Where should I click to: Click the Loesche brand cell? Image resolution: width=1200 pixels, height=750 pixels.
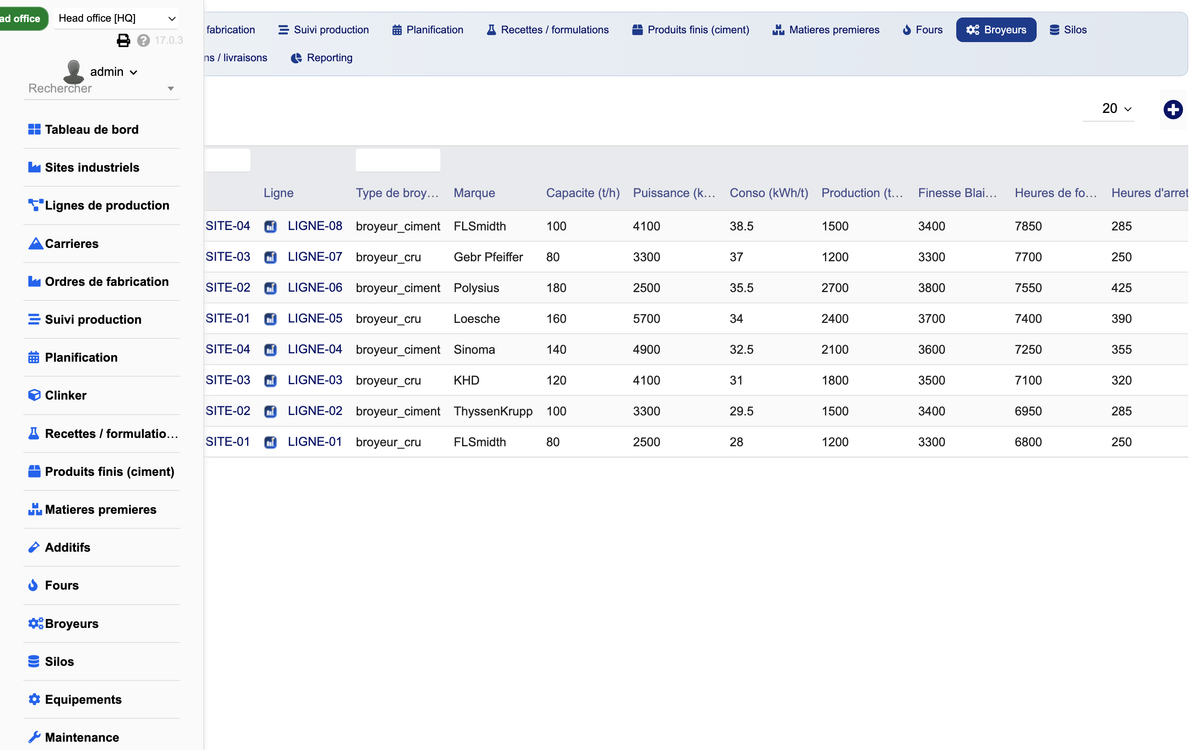tap(477, 319)
